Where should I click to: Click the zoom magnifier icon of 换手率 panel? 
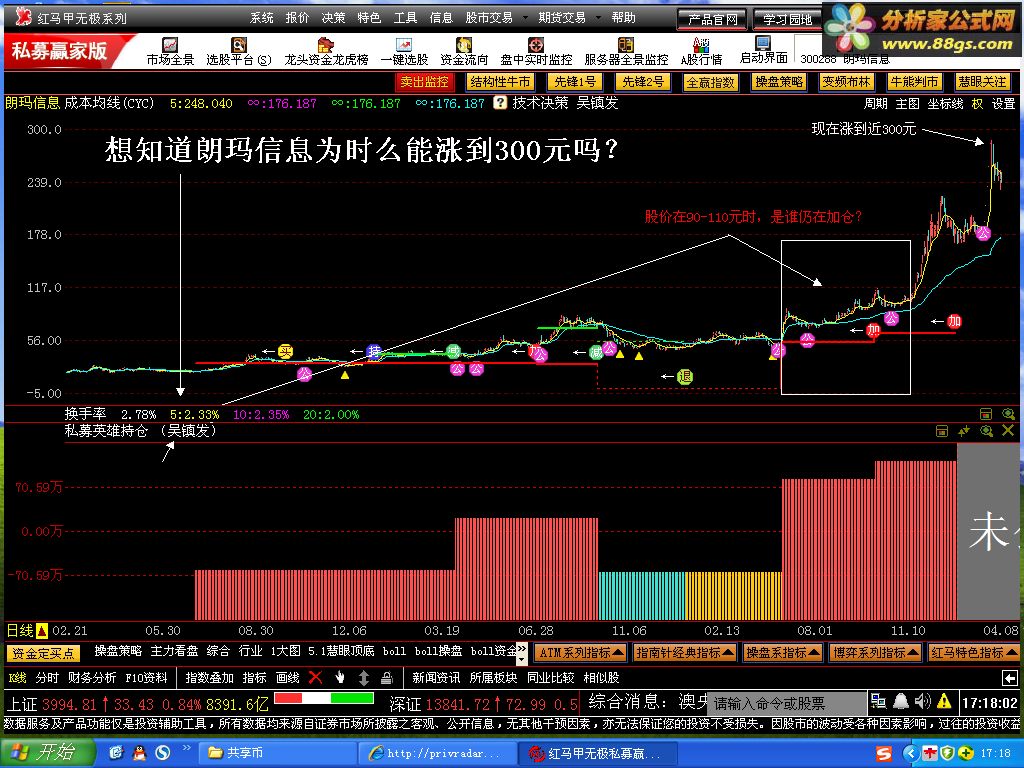pyautogui.click(x=1008, y=414)
